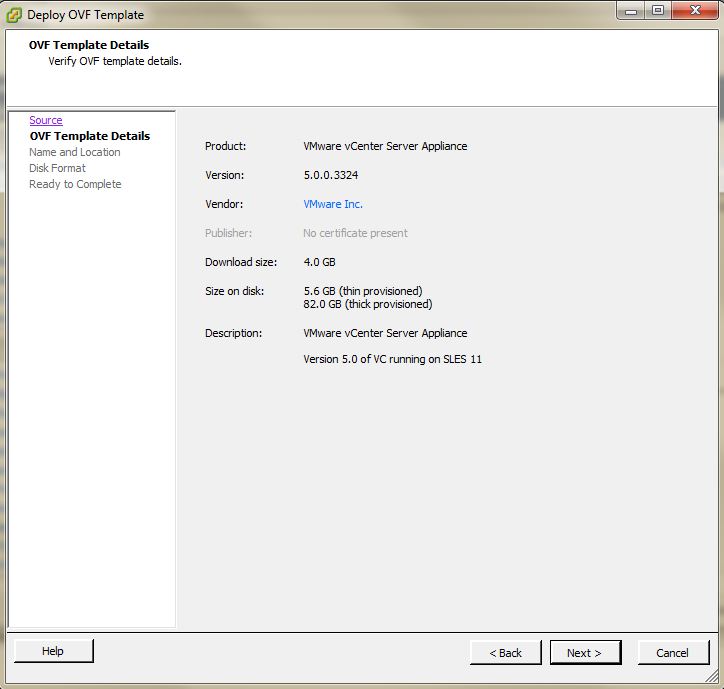Cancel the OVF deployment wizard
Screen dimensions: 724x689
click(673, 653)
